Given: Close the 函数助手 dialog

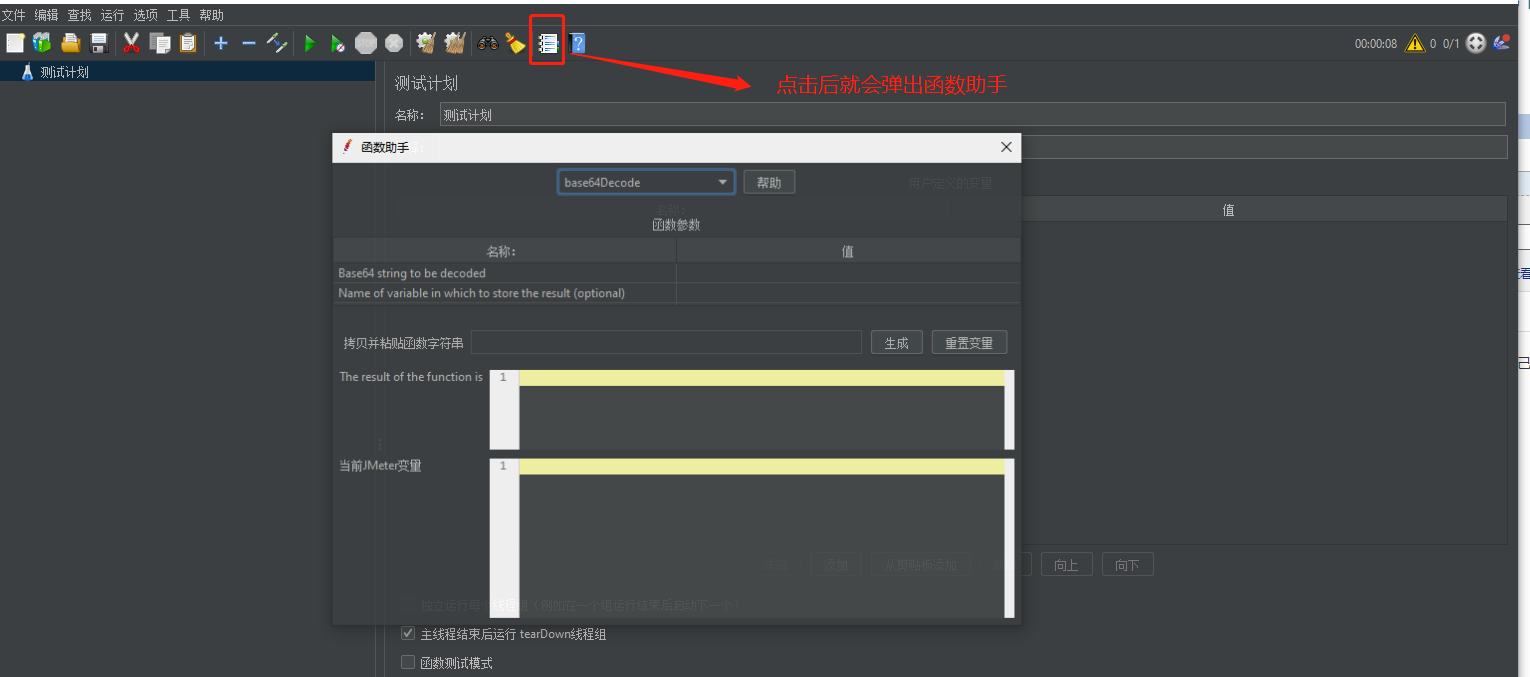Looking at the screenshot, I should tap(1007, 147).
